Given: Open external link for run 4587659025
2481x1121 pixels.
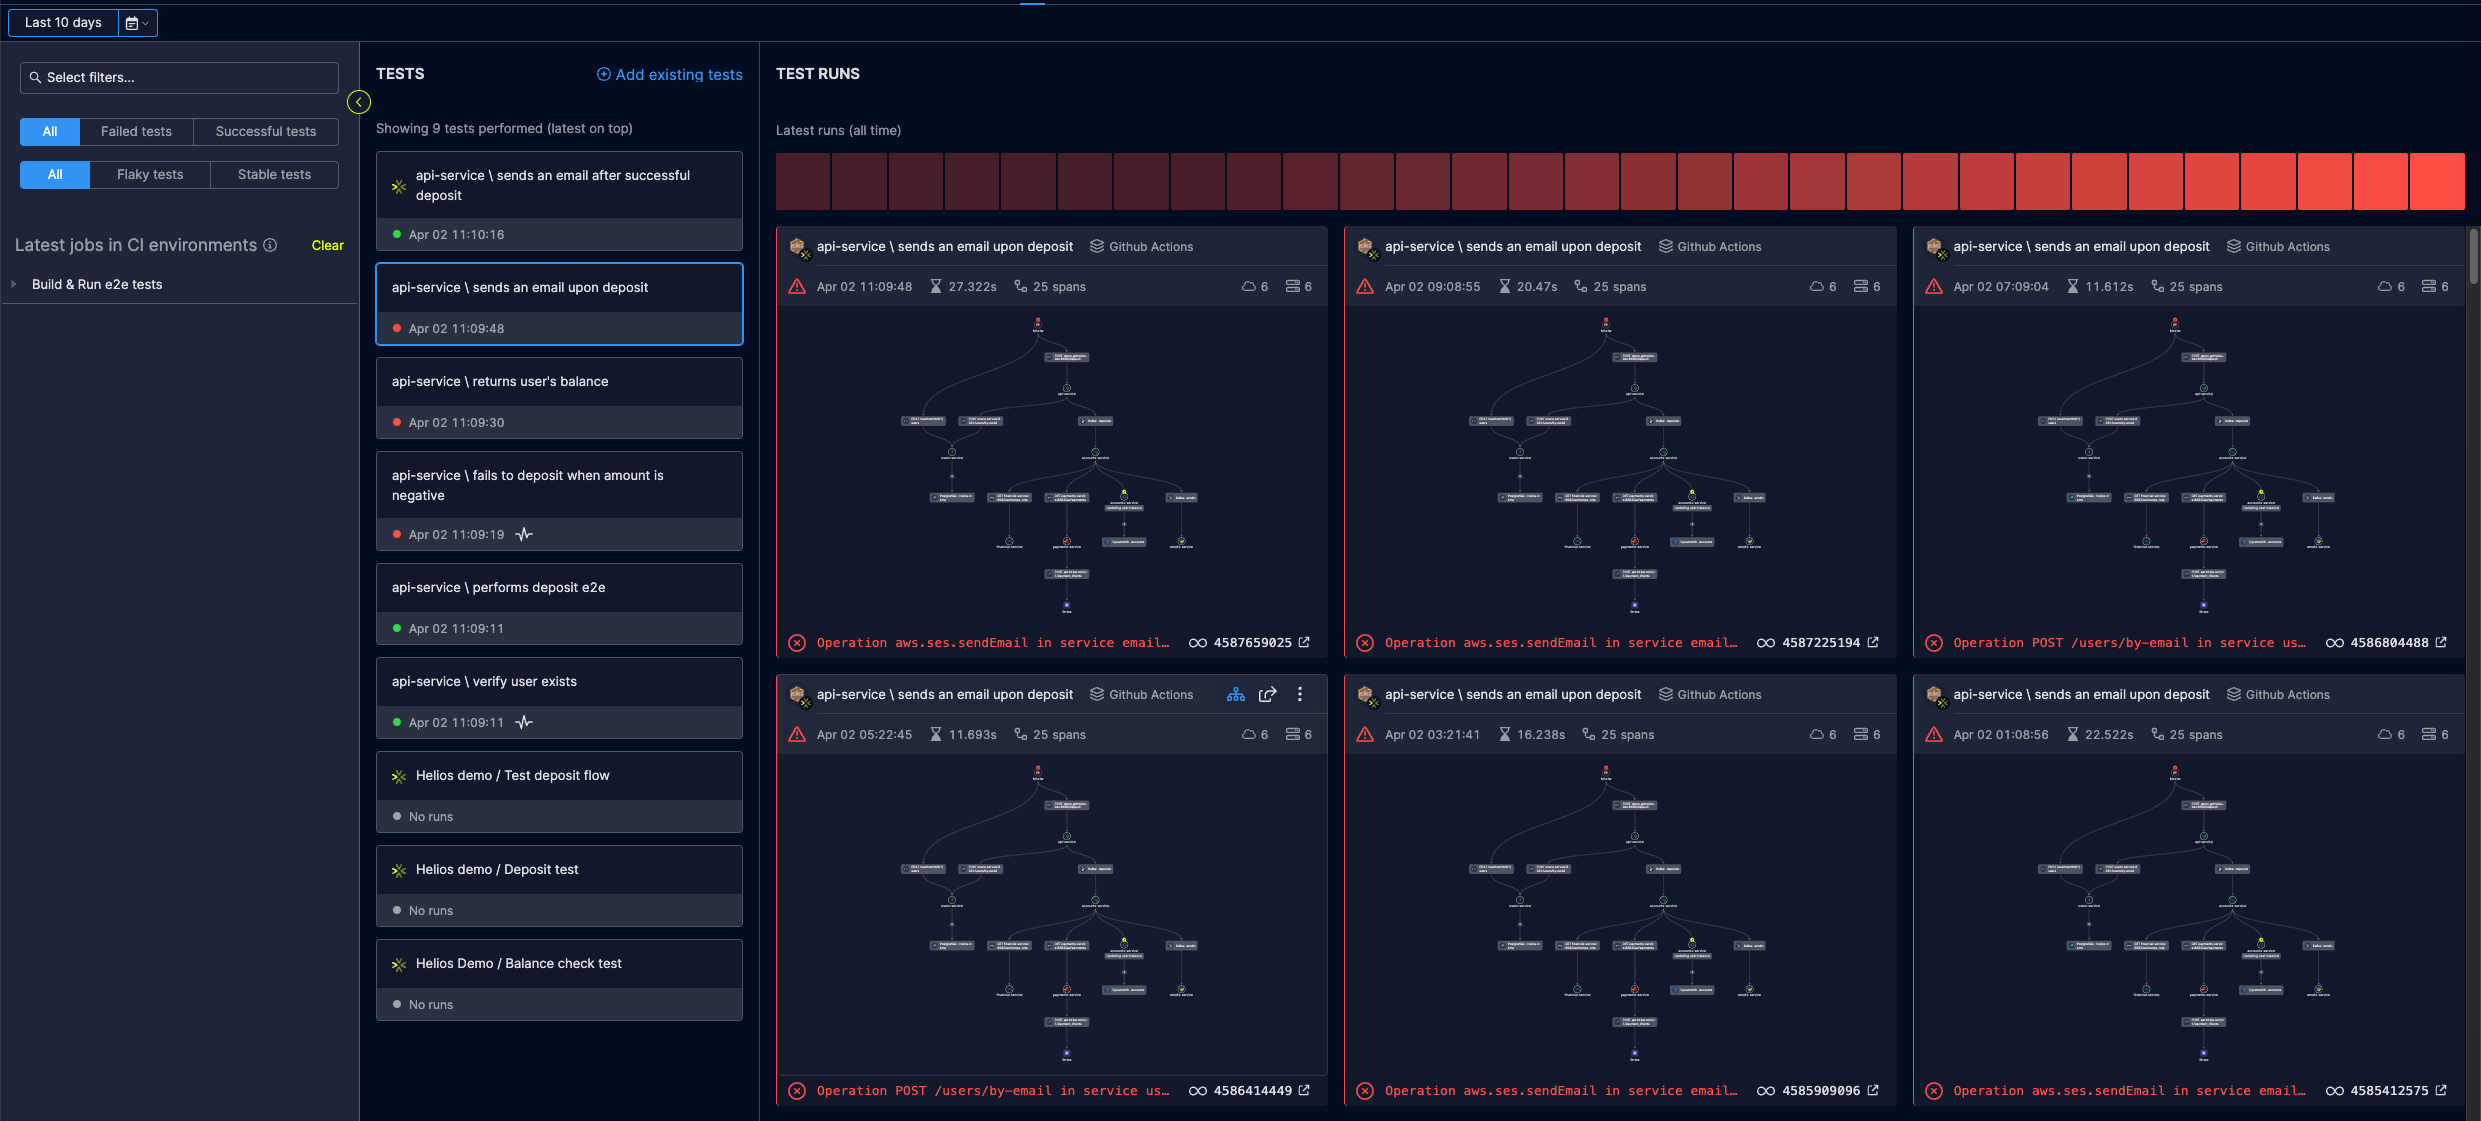Looking at the screenshot, I should click(1304, 643).
